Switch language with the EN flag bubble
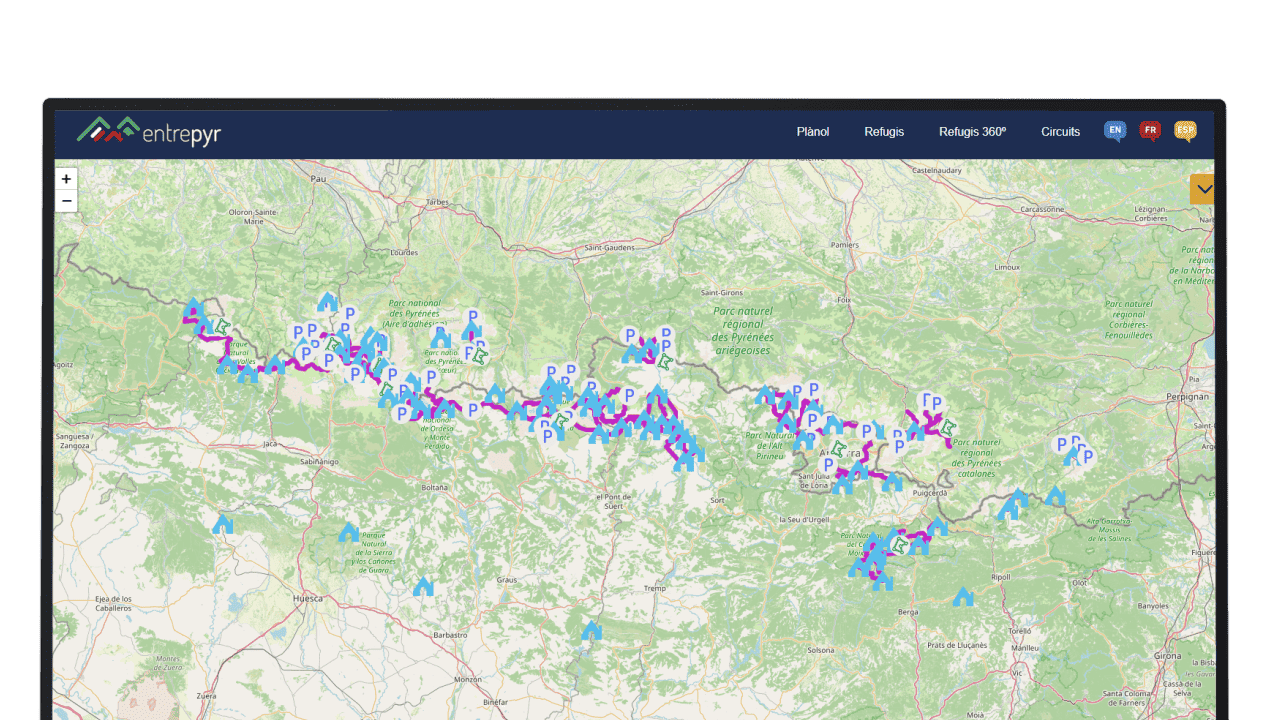 point(1115,131)
